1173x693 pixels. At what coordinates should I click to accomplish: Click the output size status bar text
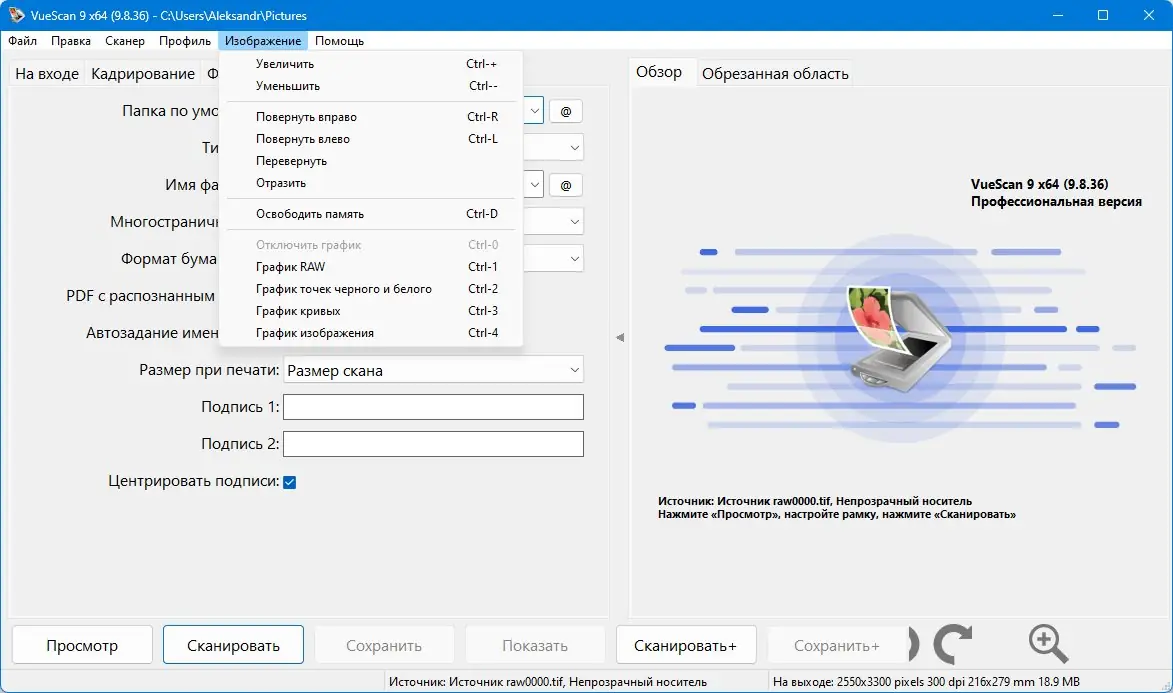926,682
